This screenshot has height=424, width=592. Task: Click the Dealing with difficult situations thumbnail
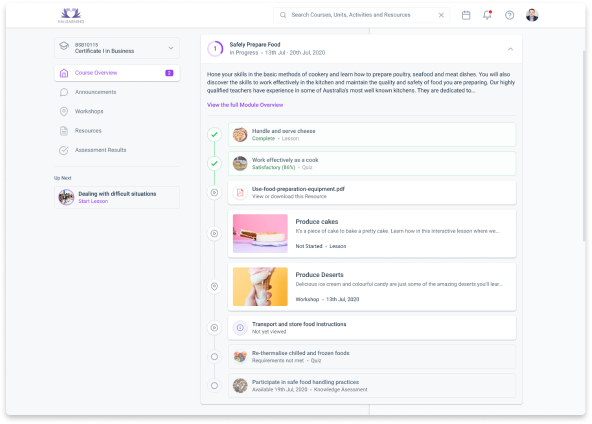(66, 197)
